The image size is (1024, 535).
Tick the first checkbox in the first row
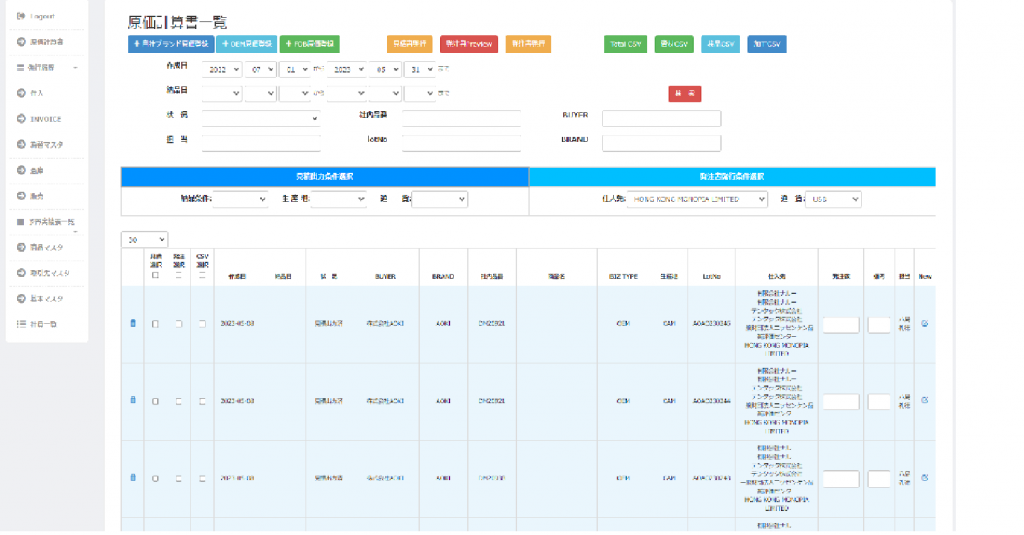click(155, 324)
